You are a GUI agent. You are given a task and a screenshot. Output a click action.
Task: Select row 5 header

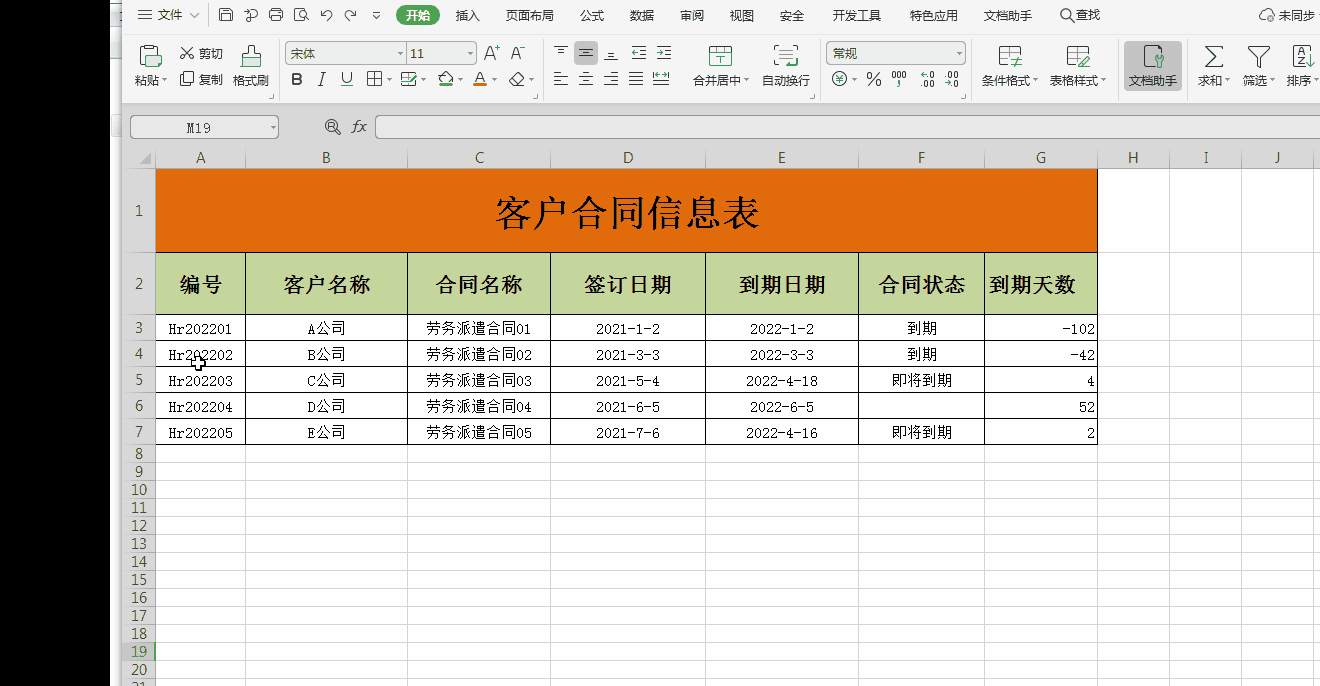point(139,380)
